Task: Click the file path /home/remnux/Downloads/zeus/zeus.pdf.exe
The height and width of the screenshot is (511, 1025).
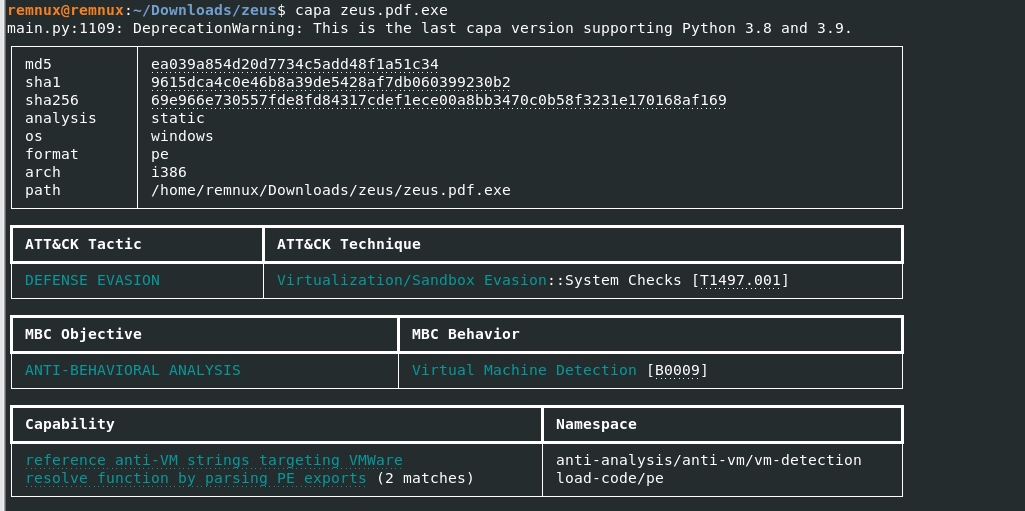Action: [331, 190]
